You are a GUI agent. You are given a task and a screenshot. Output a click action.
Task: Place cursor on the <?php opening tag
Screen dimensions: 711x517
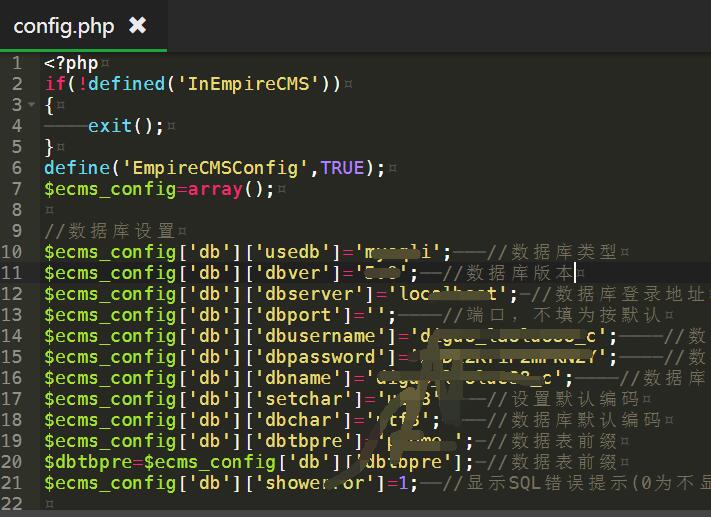(71, 63)
